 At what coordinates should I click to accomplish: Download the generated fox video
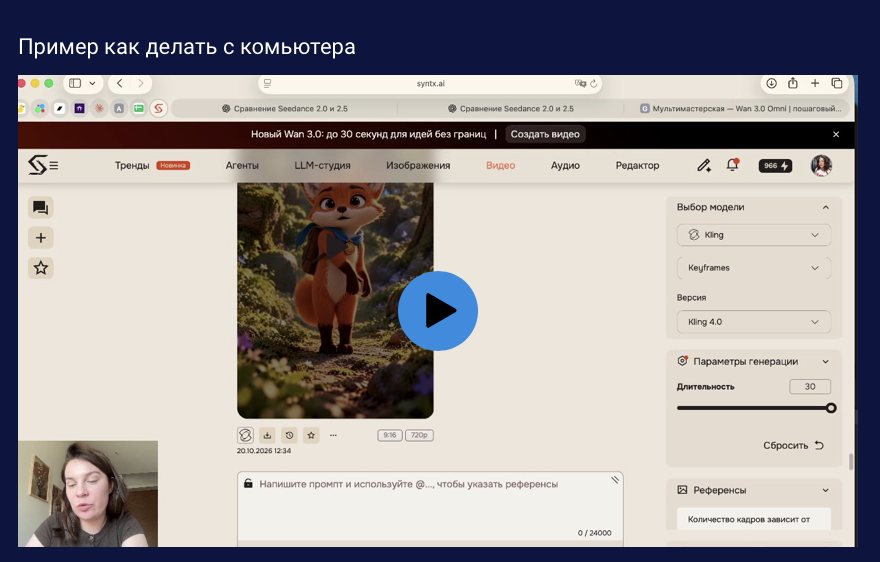268,435
